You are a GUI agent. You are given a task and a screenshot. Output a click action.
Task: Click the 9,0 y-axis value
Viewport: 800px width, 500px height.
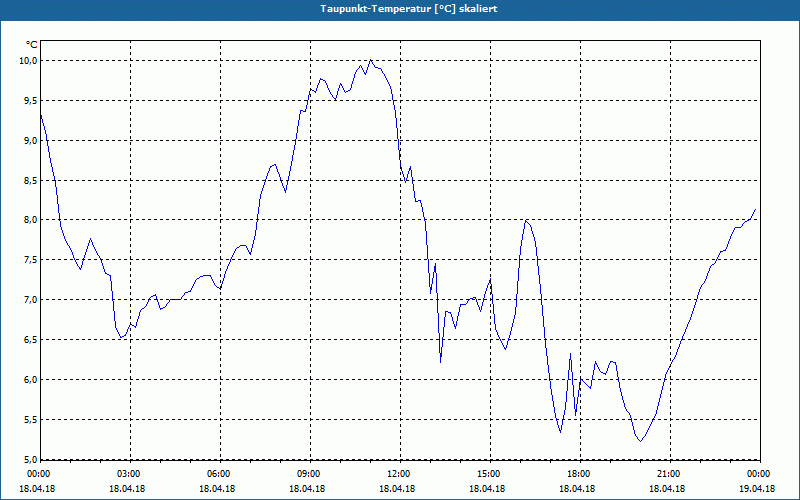(x=31, y=140)
